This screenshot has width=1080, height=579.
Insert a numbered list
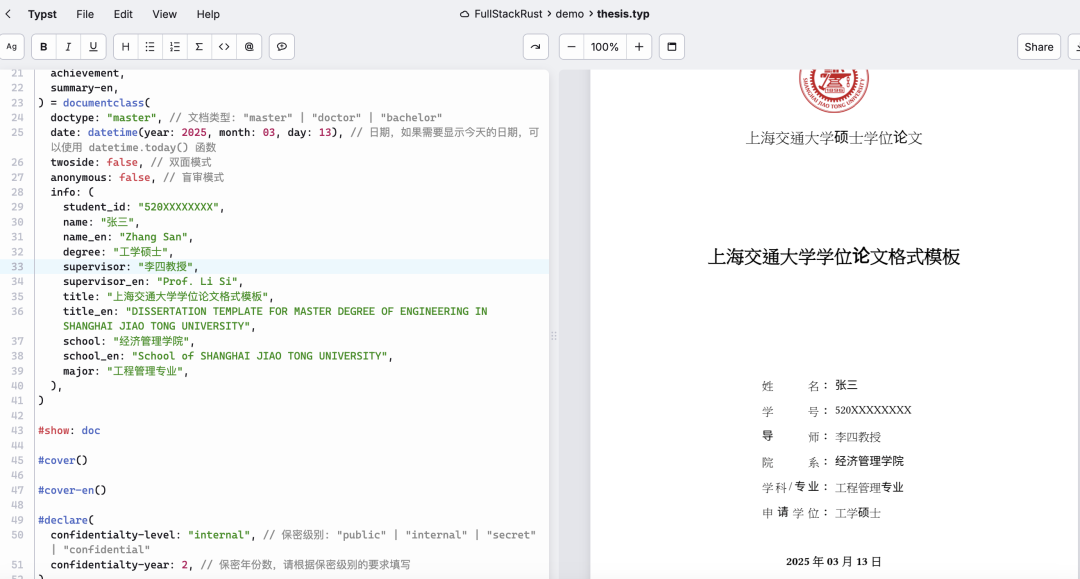coord(175,47)
